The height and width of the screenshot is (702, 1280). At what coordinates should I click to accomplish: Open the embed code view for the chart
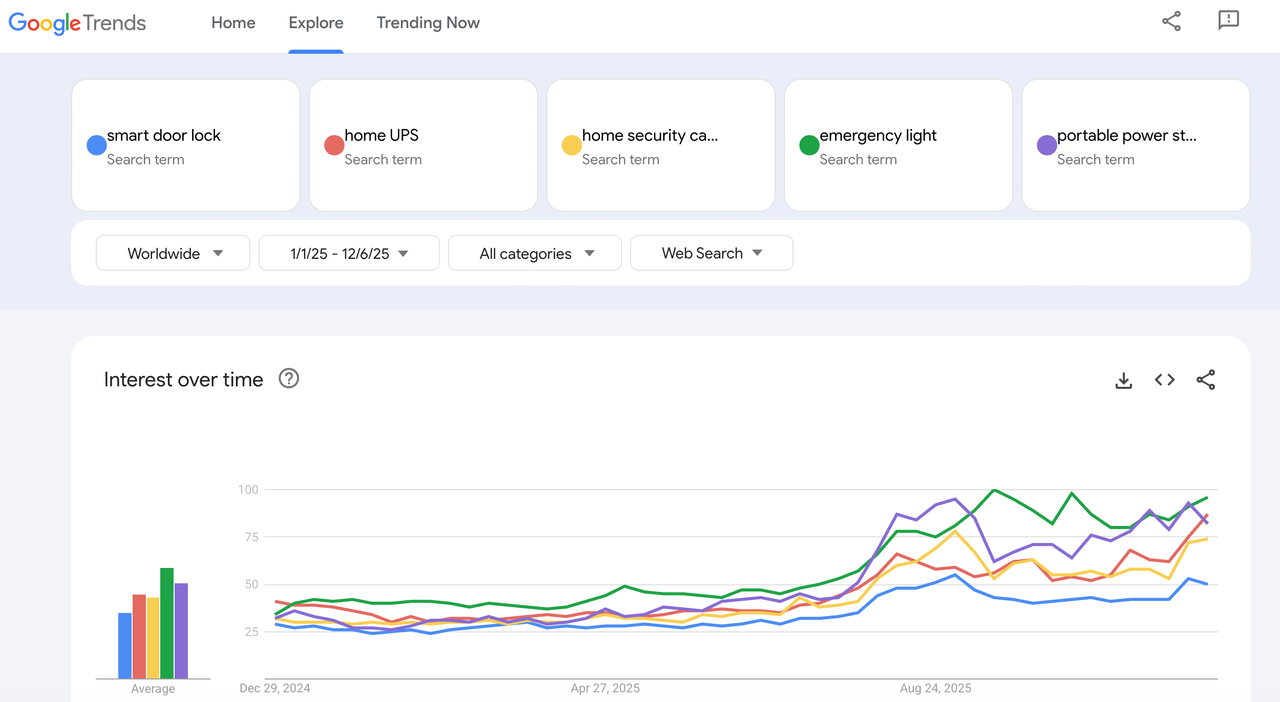[x=1164, y=380]
